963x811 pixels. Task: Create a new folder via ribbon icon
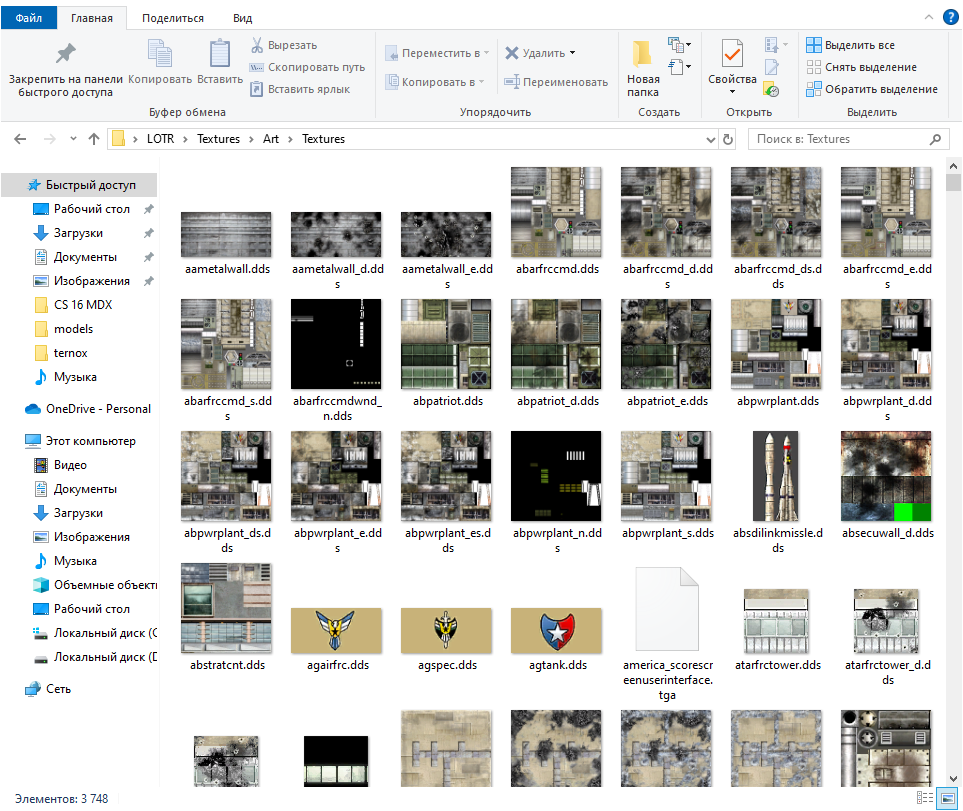tap(642, 54)
